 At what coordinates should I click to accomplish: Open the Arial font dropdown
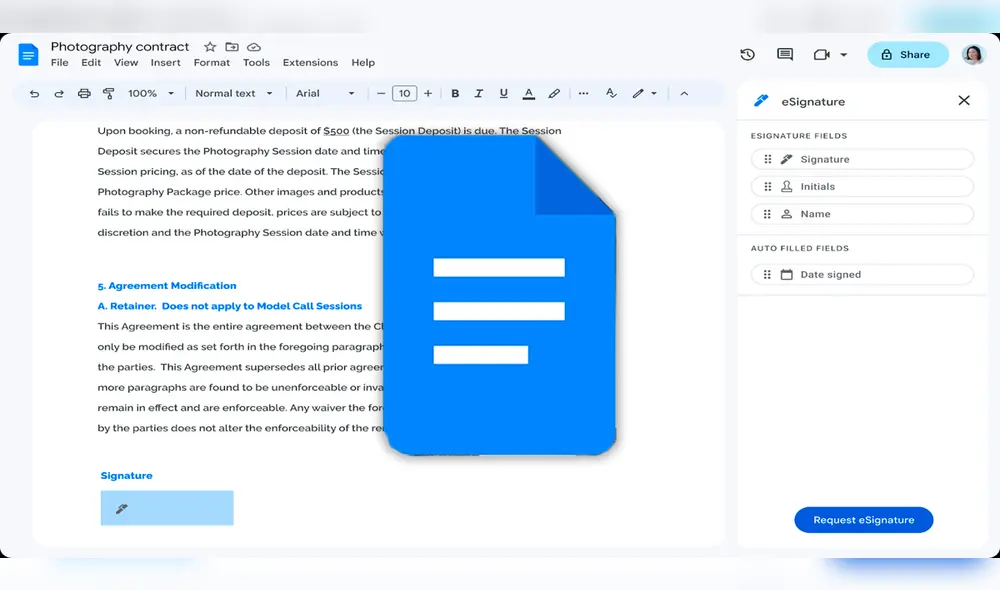[325, 93]
